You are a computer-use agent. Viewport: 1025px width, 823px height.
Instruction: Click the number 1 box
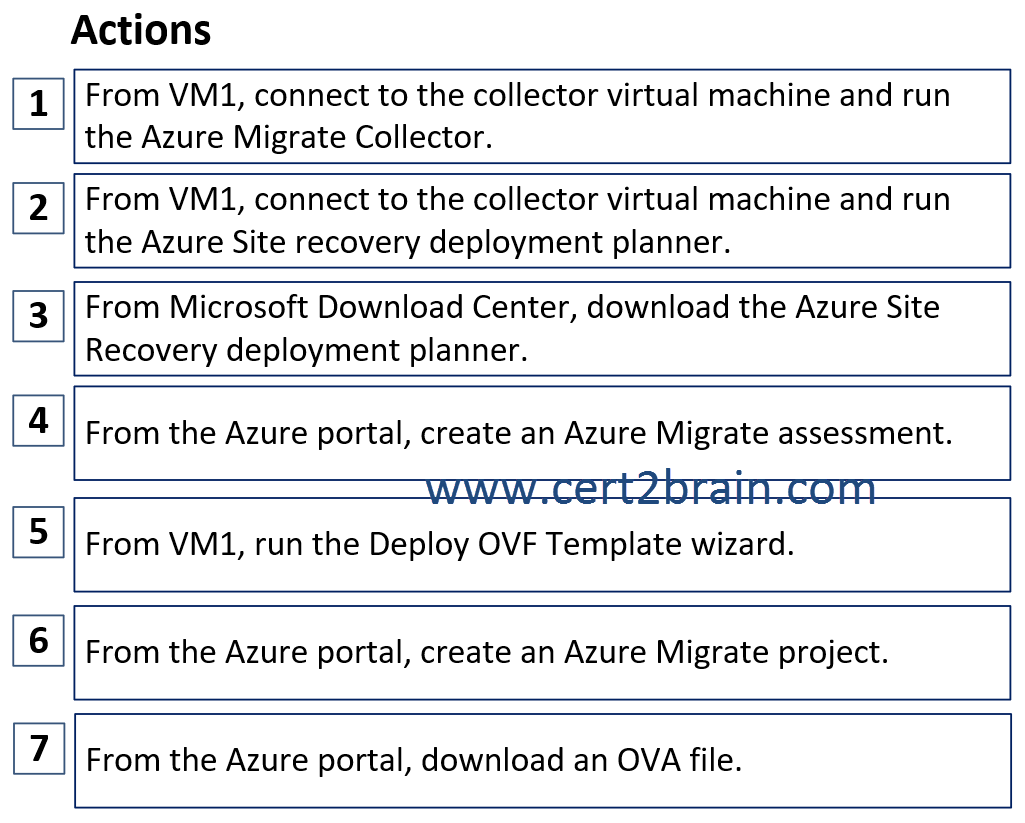(x=39, y=104)
